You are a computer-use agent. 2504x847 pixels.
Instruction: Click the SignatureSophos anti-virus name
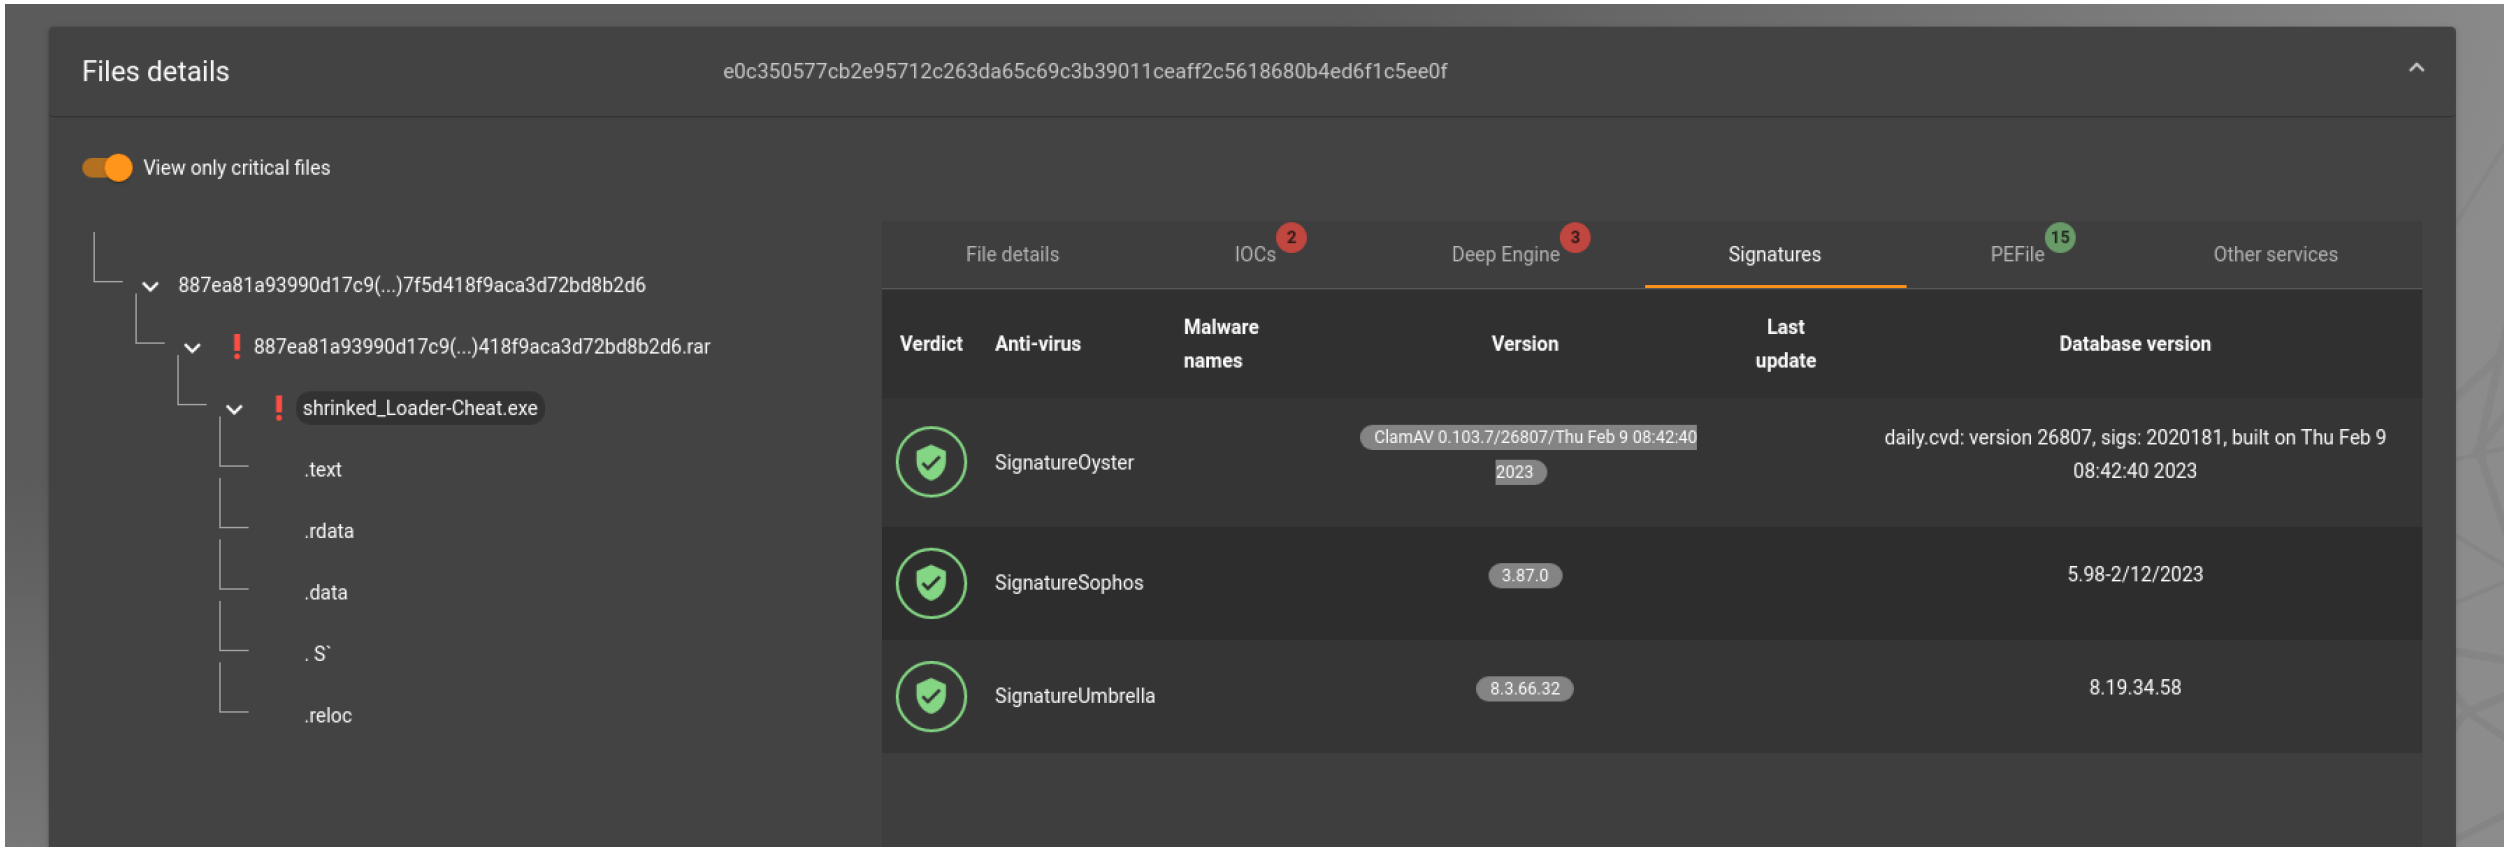(x=1068, y=582)
